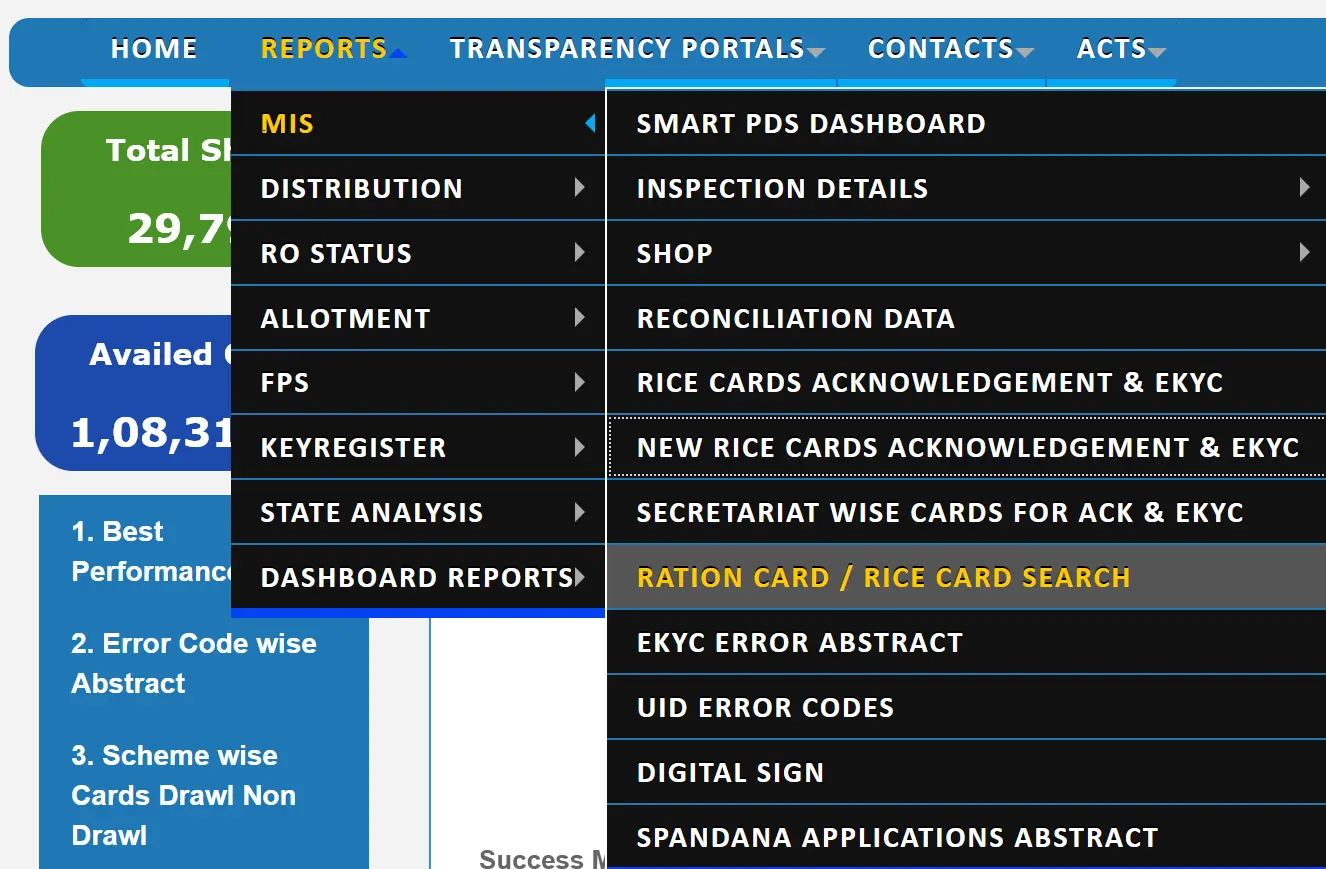1326x869 pixels.
Task: Select INSPECTION DETAILS entry
Action: click(x=966, y=188)
